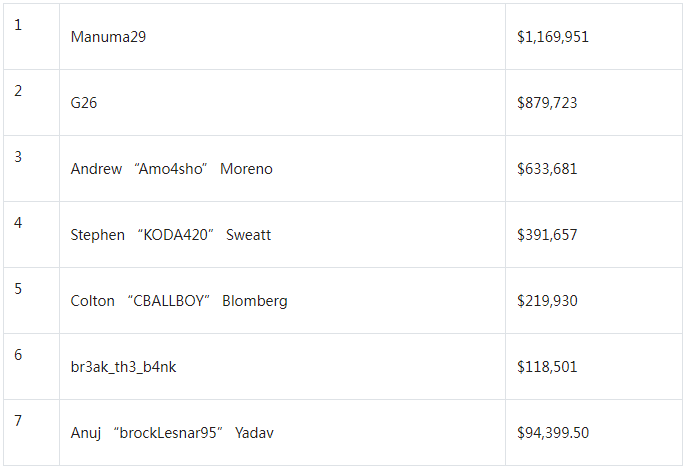Select the prize amount $118,501

[547, 367]
